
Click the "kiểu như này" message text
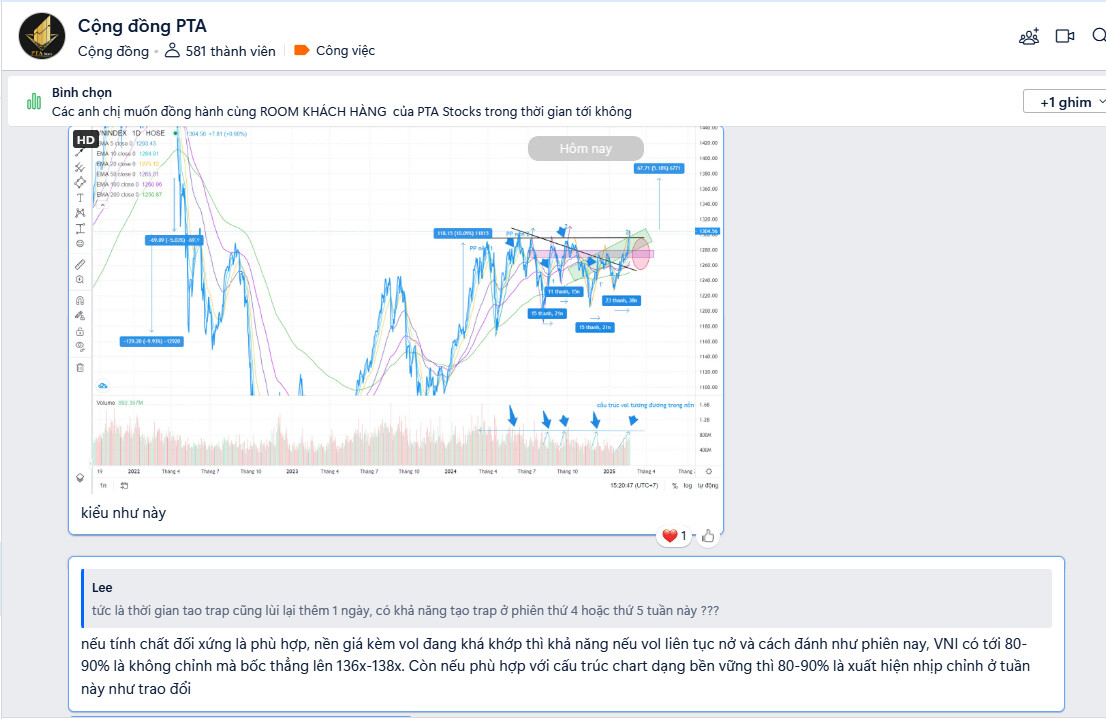tap(124, 513)
